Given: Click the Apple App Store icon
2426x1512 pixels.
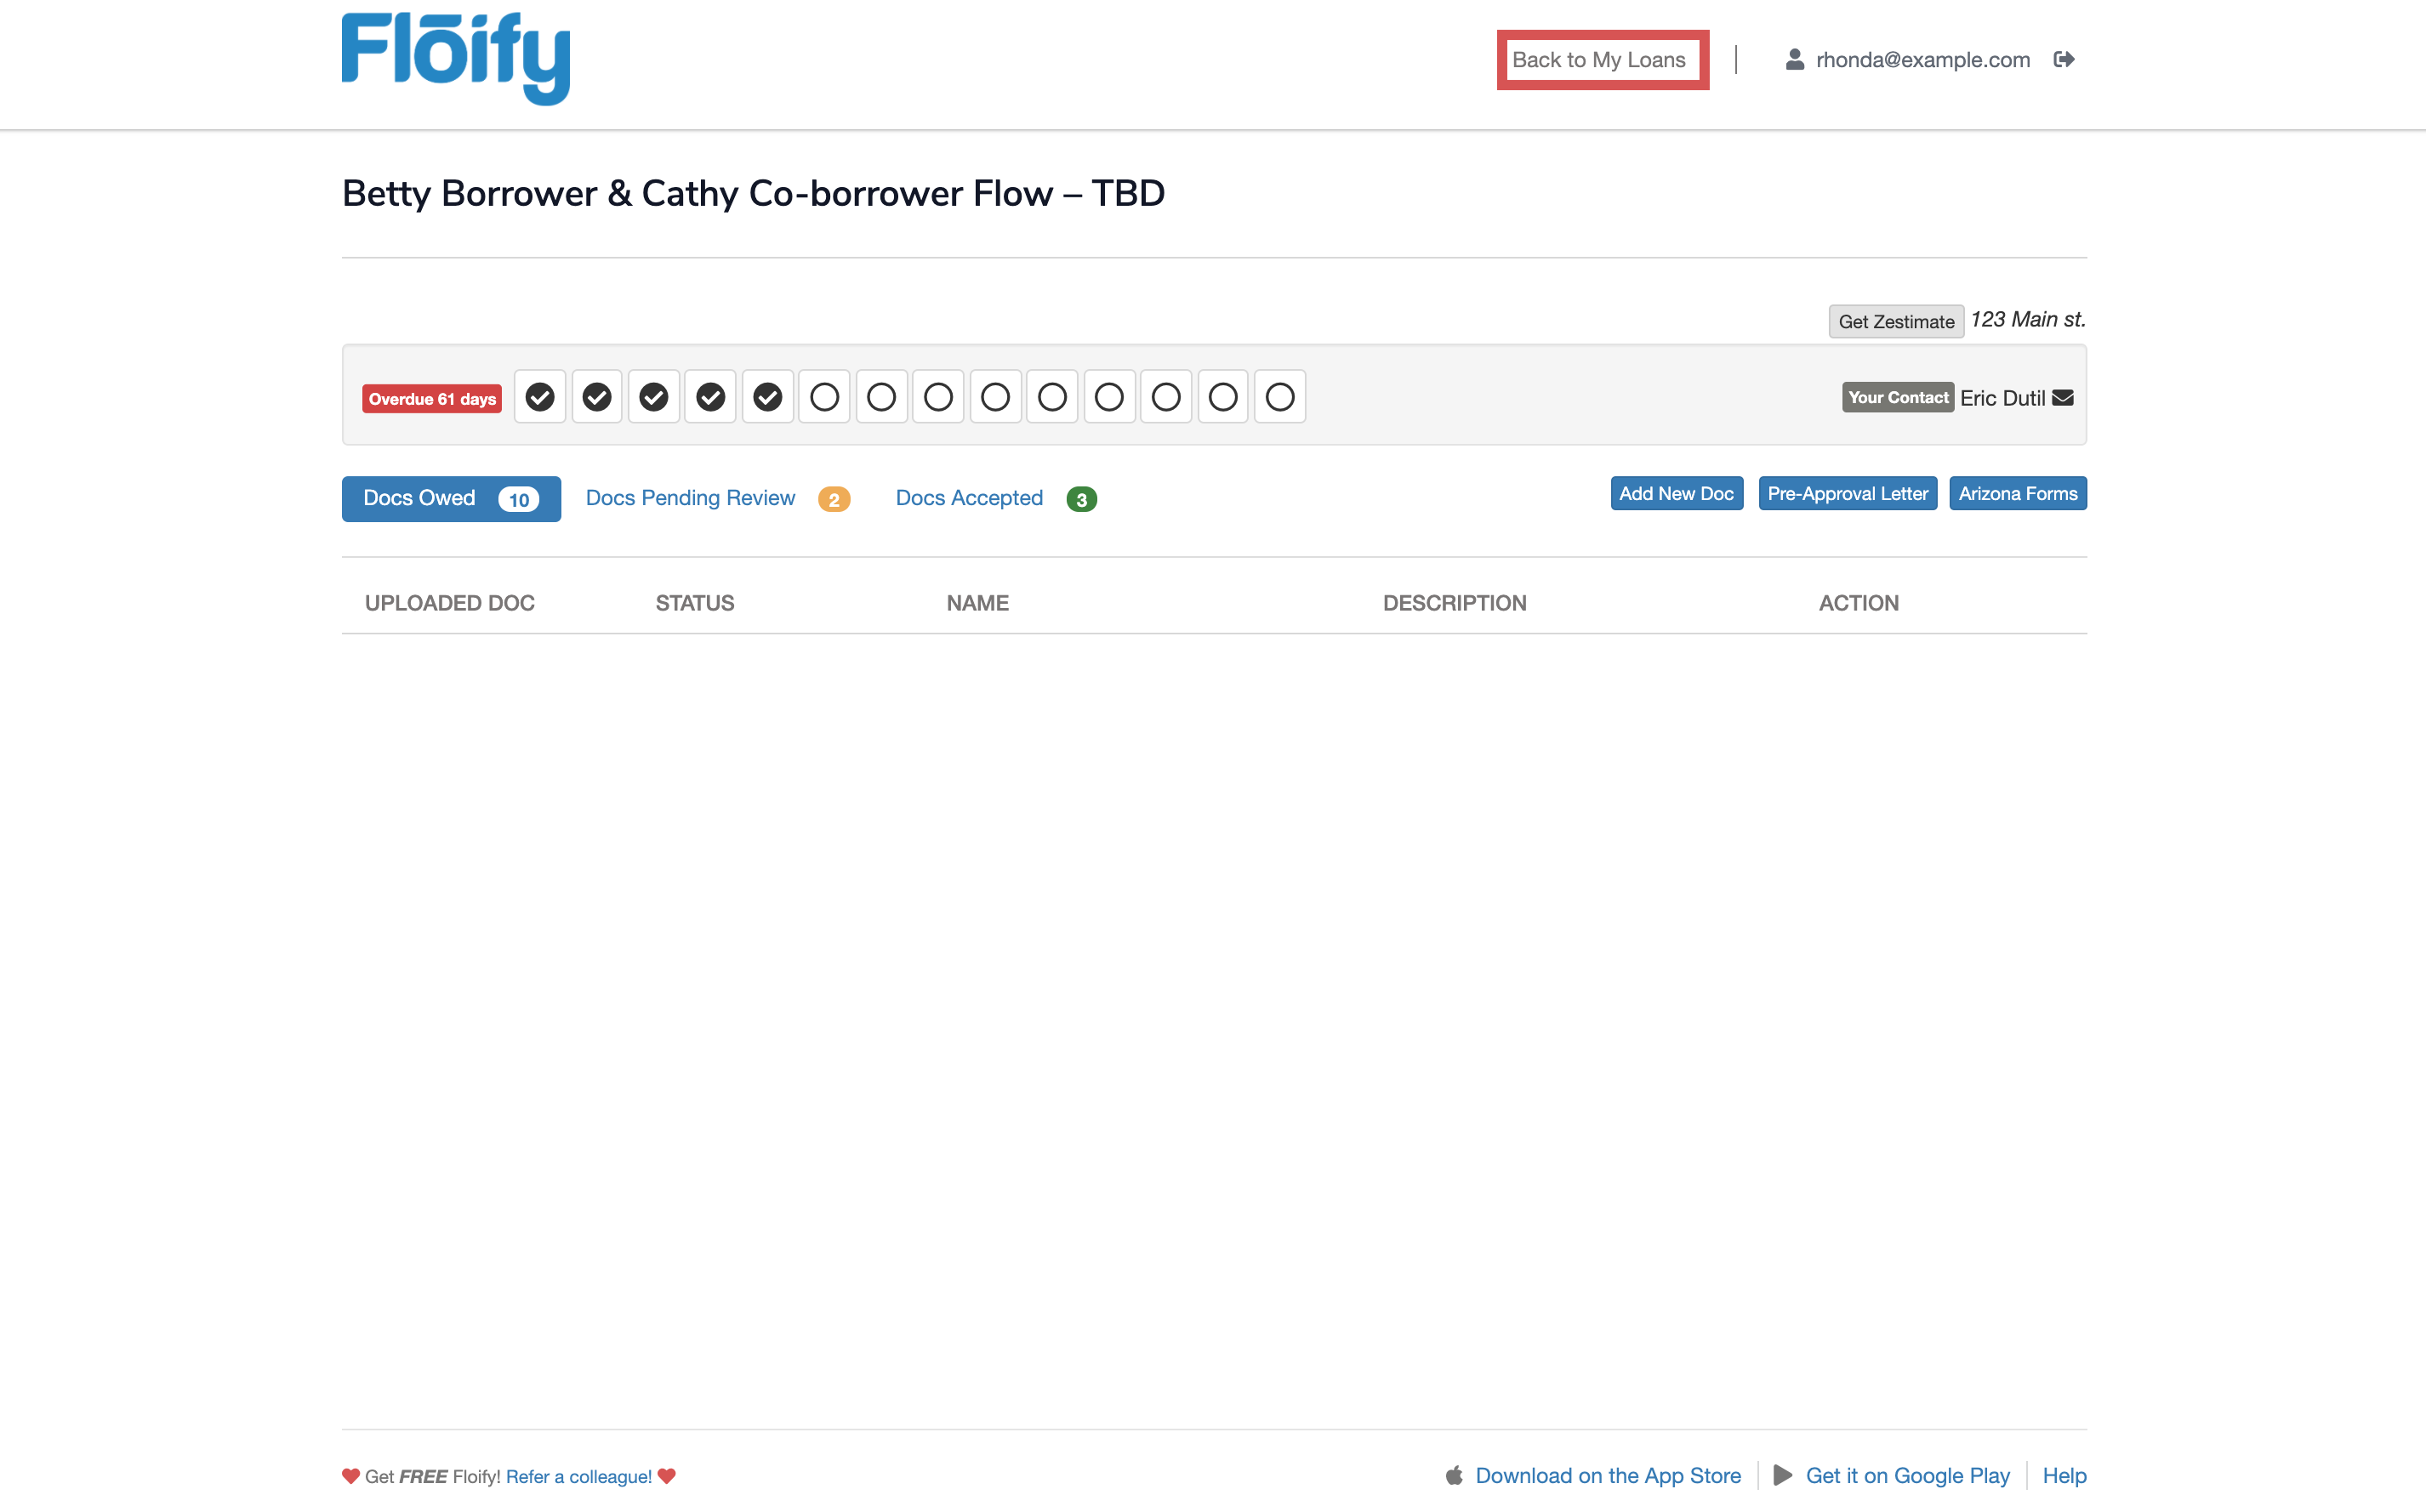Looking at the screenshot, I should pos(1454,1475).
